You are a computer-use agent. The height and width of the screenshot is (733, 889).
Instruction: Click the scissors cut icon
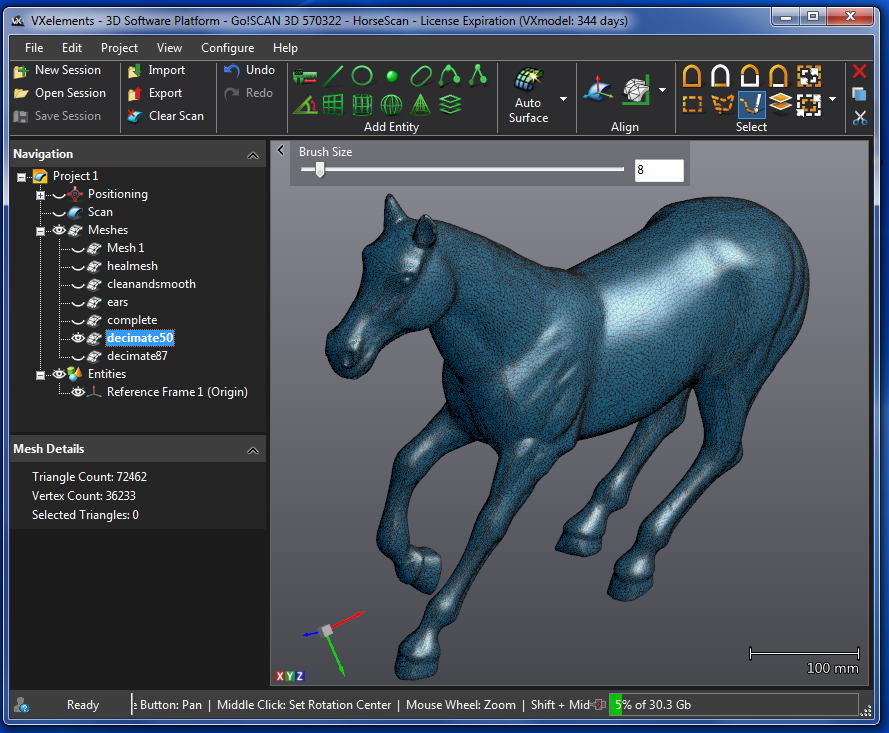tap(860, 118)
